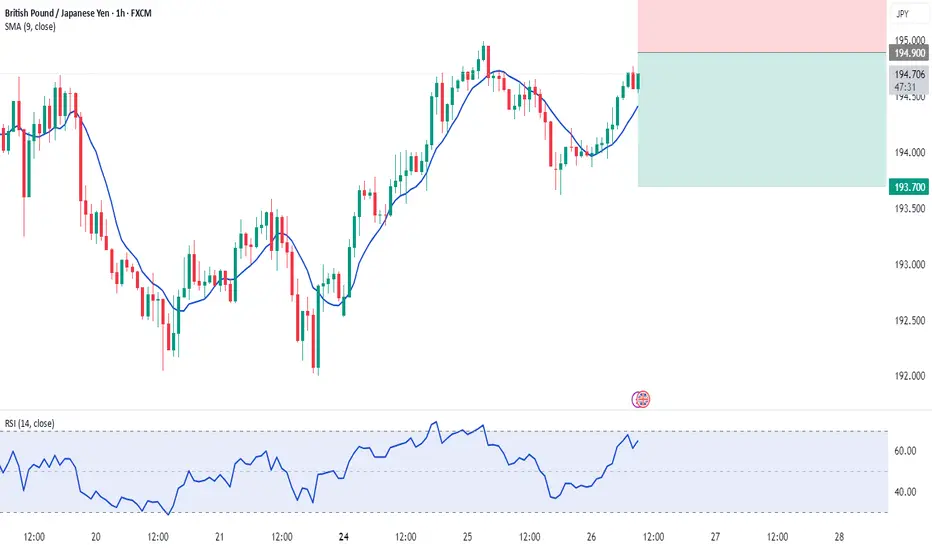
Task: Select the 193.700 target price label
Action: click(x=909, y=187)
